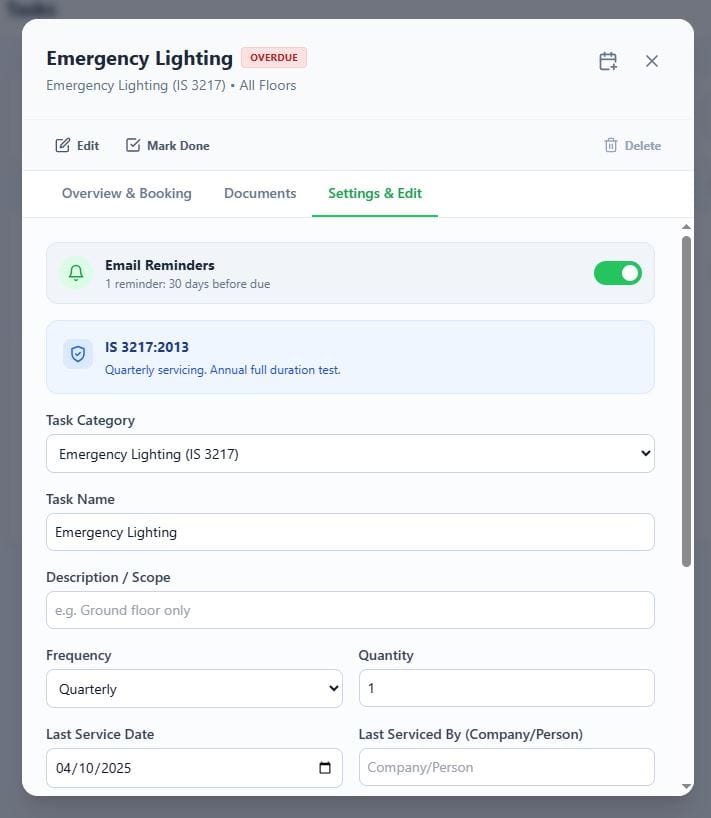Open the Task Category dropdown

(350, 454)
